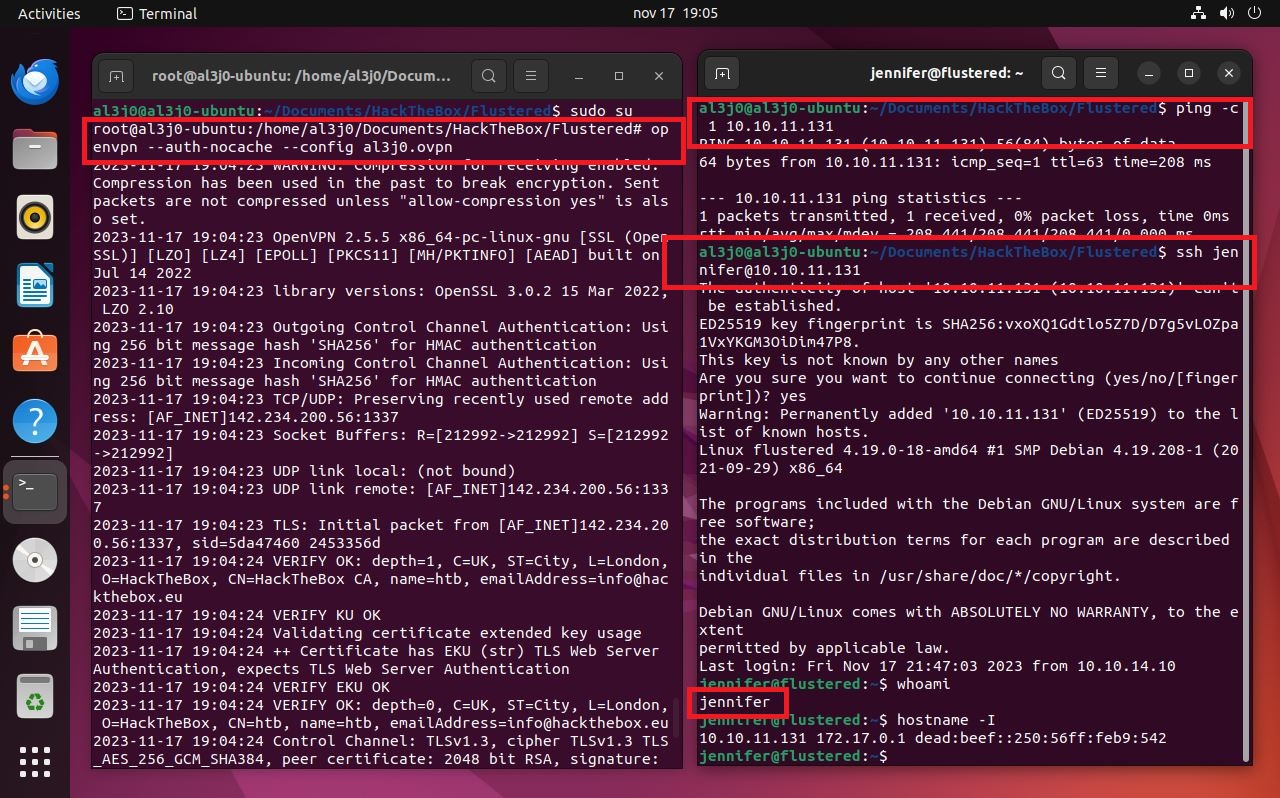Search in the jennifer@flustered terminal
The height and width of the screenshot is (798, 1280).
[x=1059, y=73]
